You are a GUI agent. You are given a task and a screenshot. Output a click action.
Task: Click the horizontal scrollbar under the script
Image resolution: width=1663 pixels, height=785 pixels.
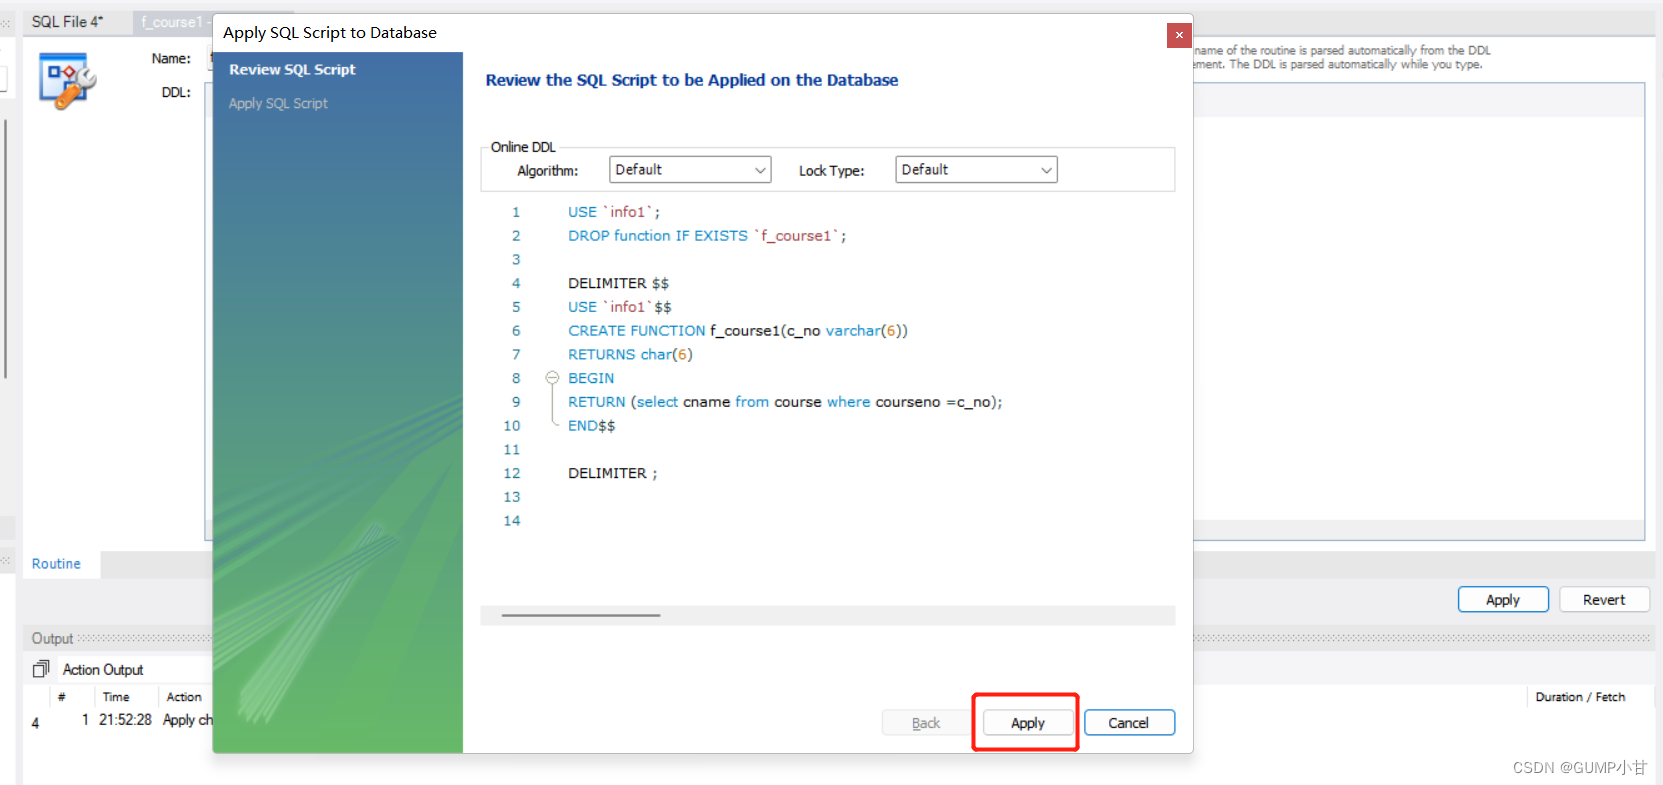pos(581,615)
